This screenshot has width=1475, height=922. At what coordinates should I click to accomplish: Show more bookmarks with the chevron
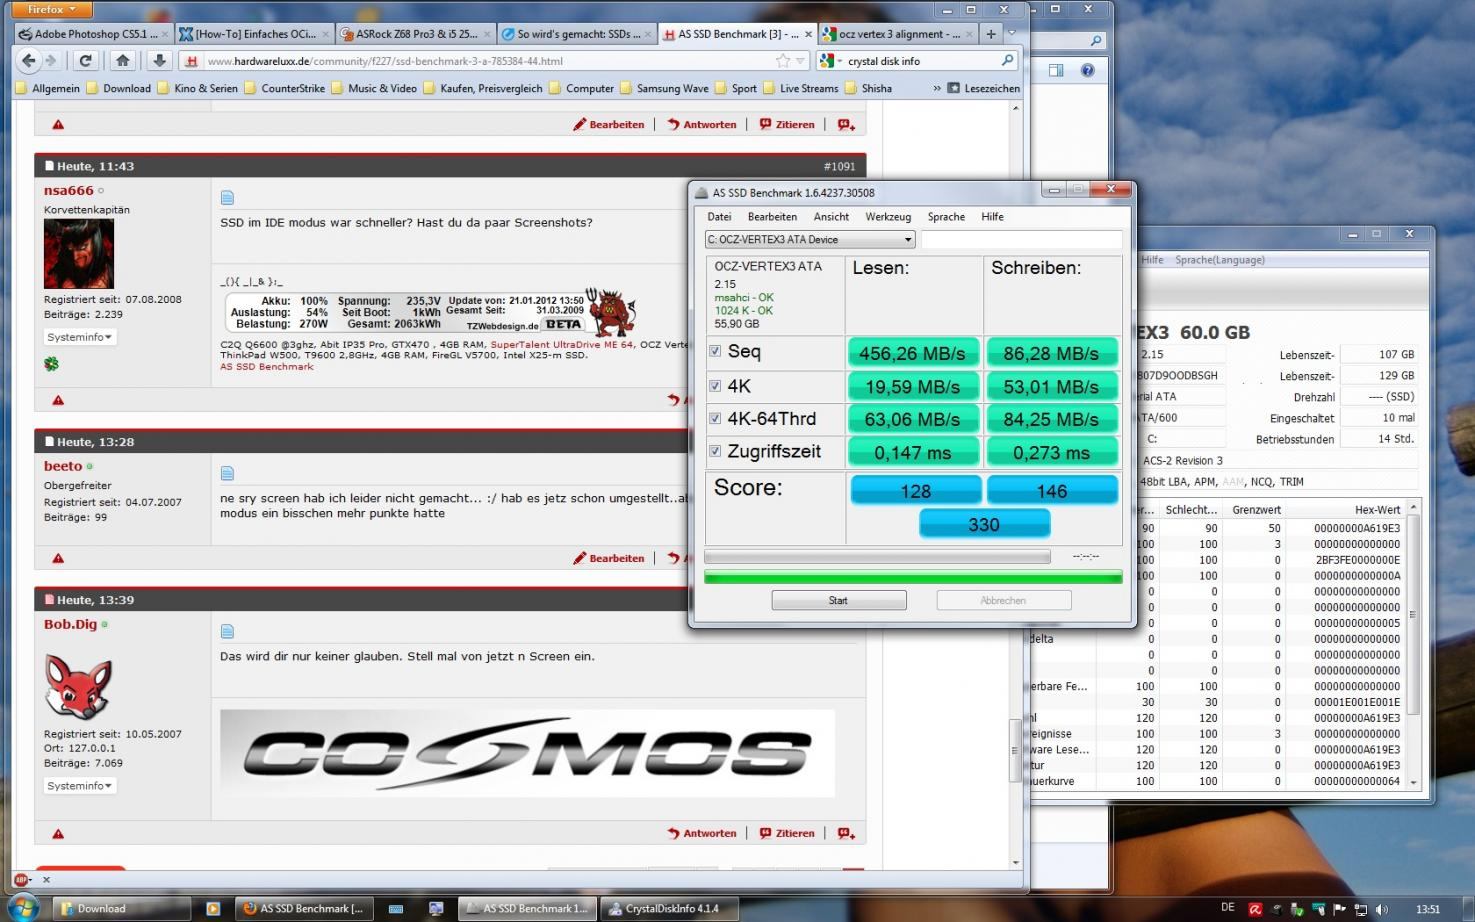pyautogui.click(x=937, y=88)
